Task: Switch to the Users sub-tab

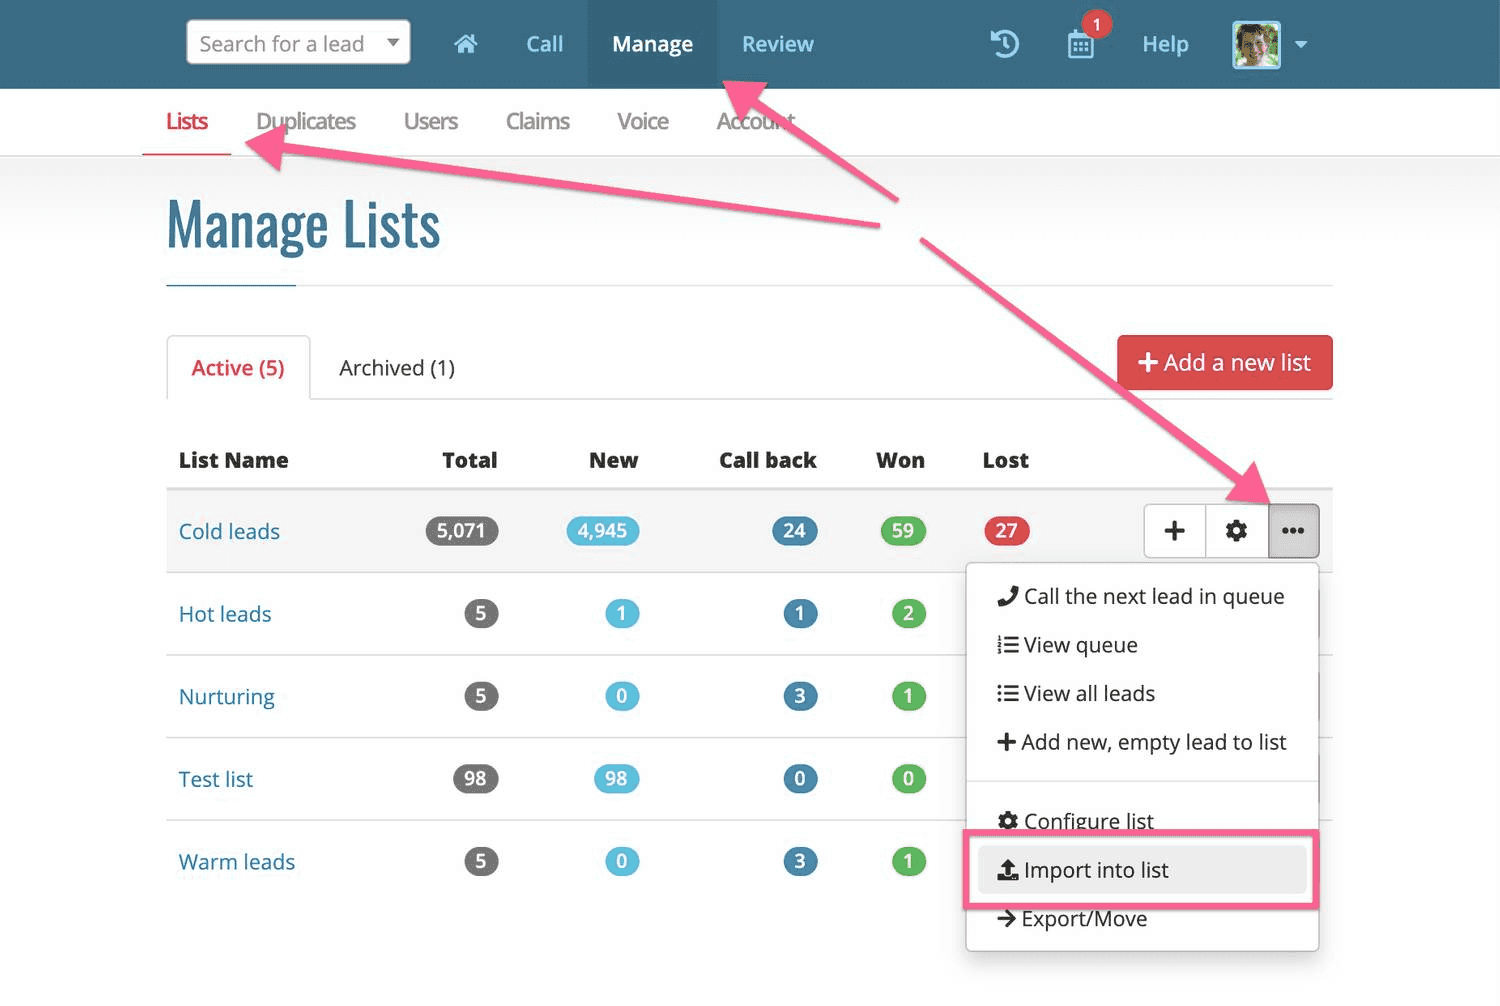Action: (x=431, y=121)
